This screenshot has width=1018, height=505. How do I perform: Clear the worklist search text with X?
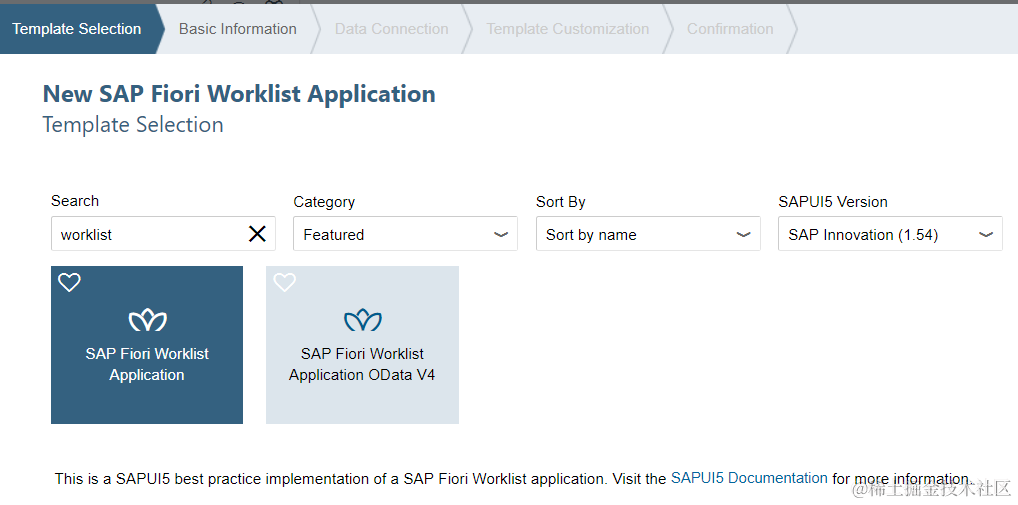(x=257, y=234)
